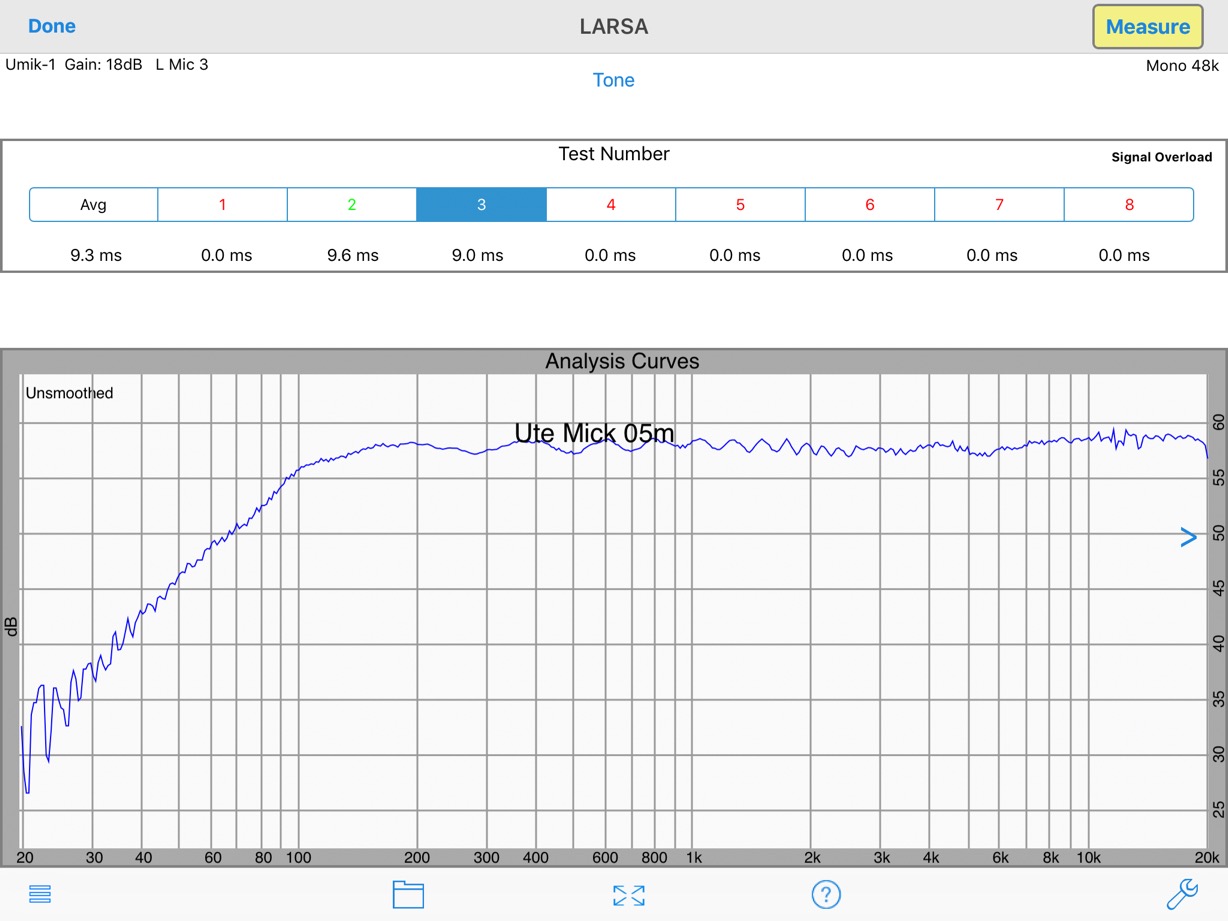This screenshot has height=921, width=1228.
Task: Select test number 1
Action: (222, 204)
